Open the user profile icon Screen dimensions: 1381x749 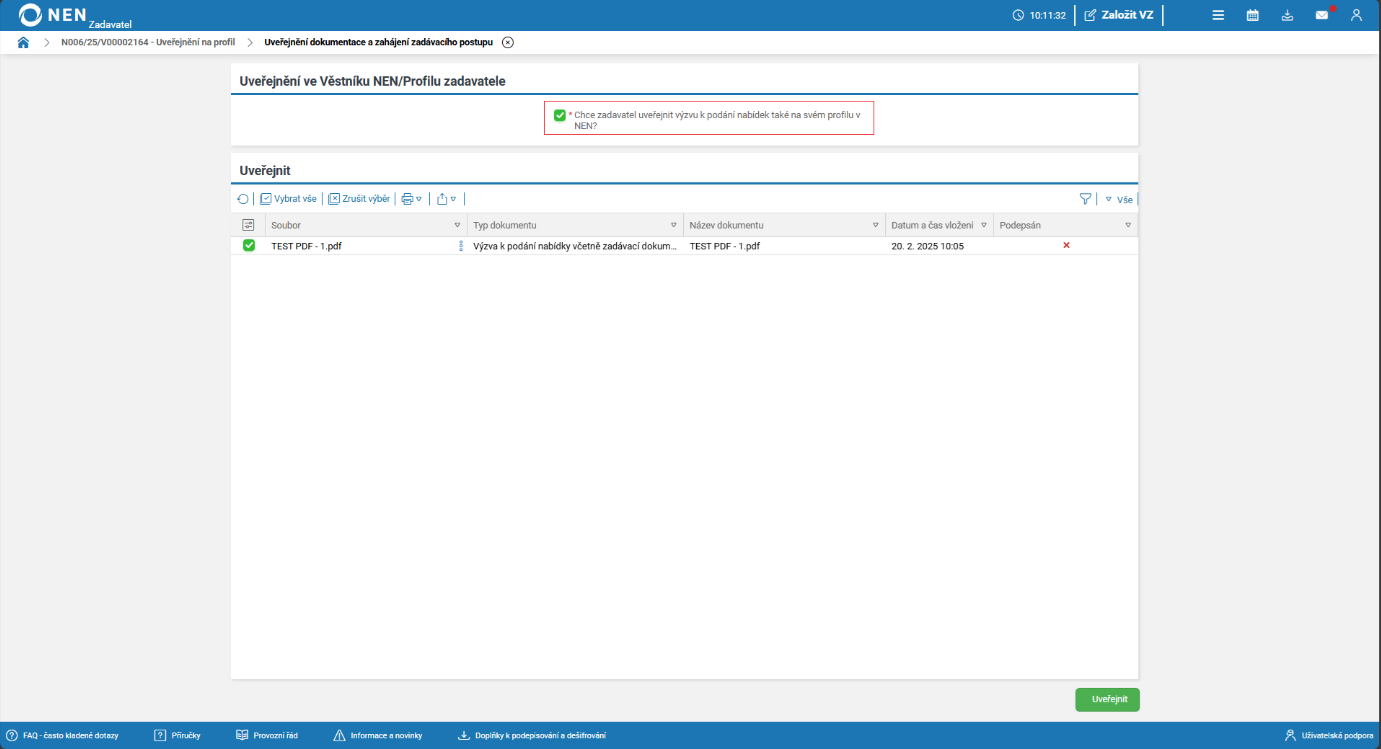click(1356, 15)
